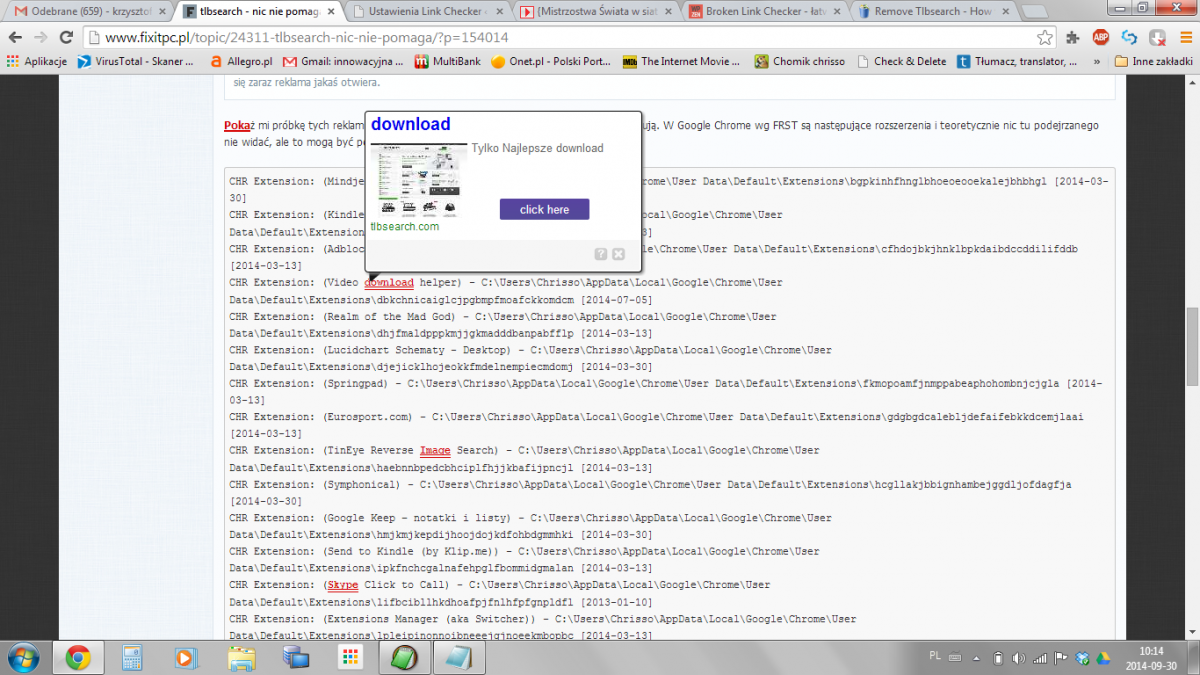Go forward to the next page
The image size is (1200, 675).
pos(41,37)
